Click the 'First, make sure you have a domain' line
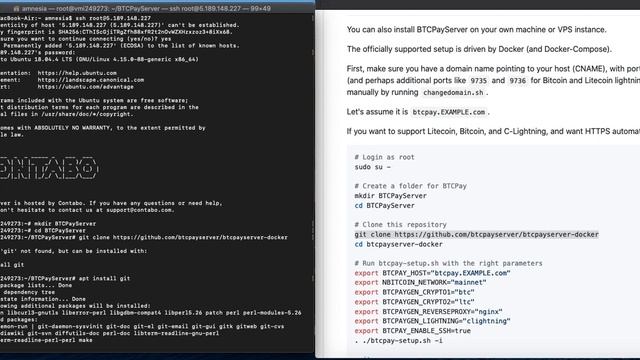This screenshot has width=640, height=360. pos(493,69)
